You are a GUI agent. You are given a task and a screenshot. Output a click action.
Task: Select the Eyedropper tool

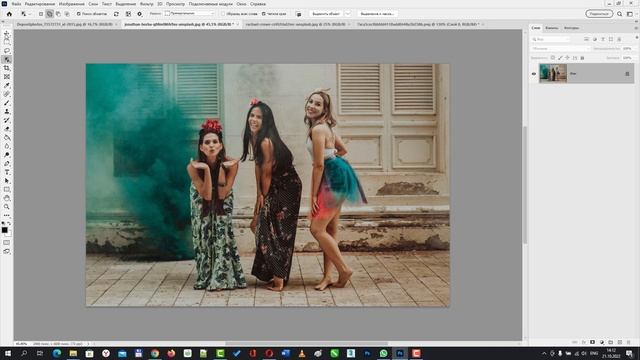pyautogui.click(x=7, y=85)
